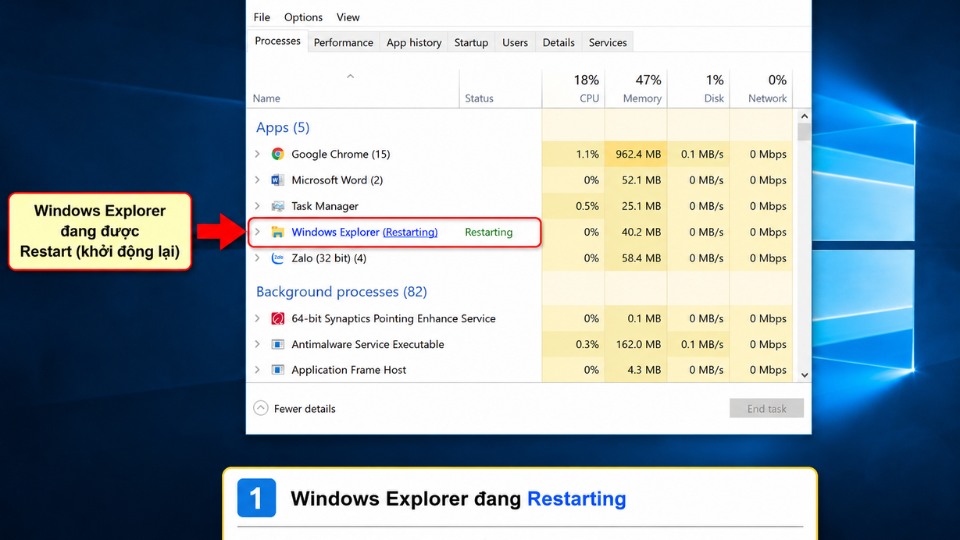960x540 pixels.
Task: Expand the Google Chrome (15) process group
Action: 258,154
